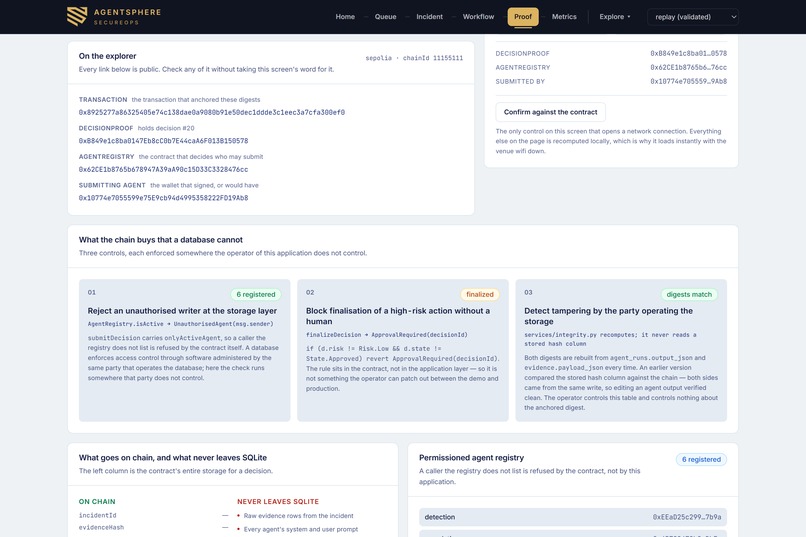
Task: Click the finalized badge on card 02
Action: tap(480, 294)
